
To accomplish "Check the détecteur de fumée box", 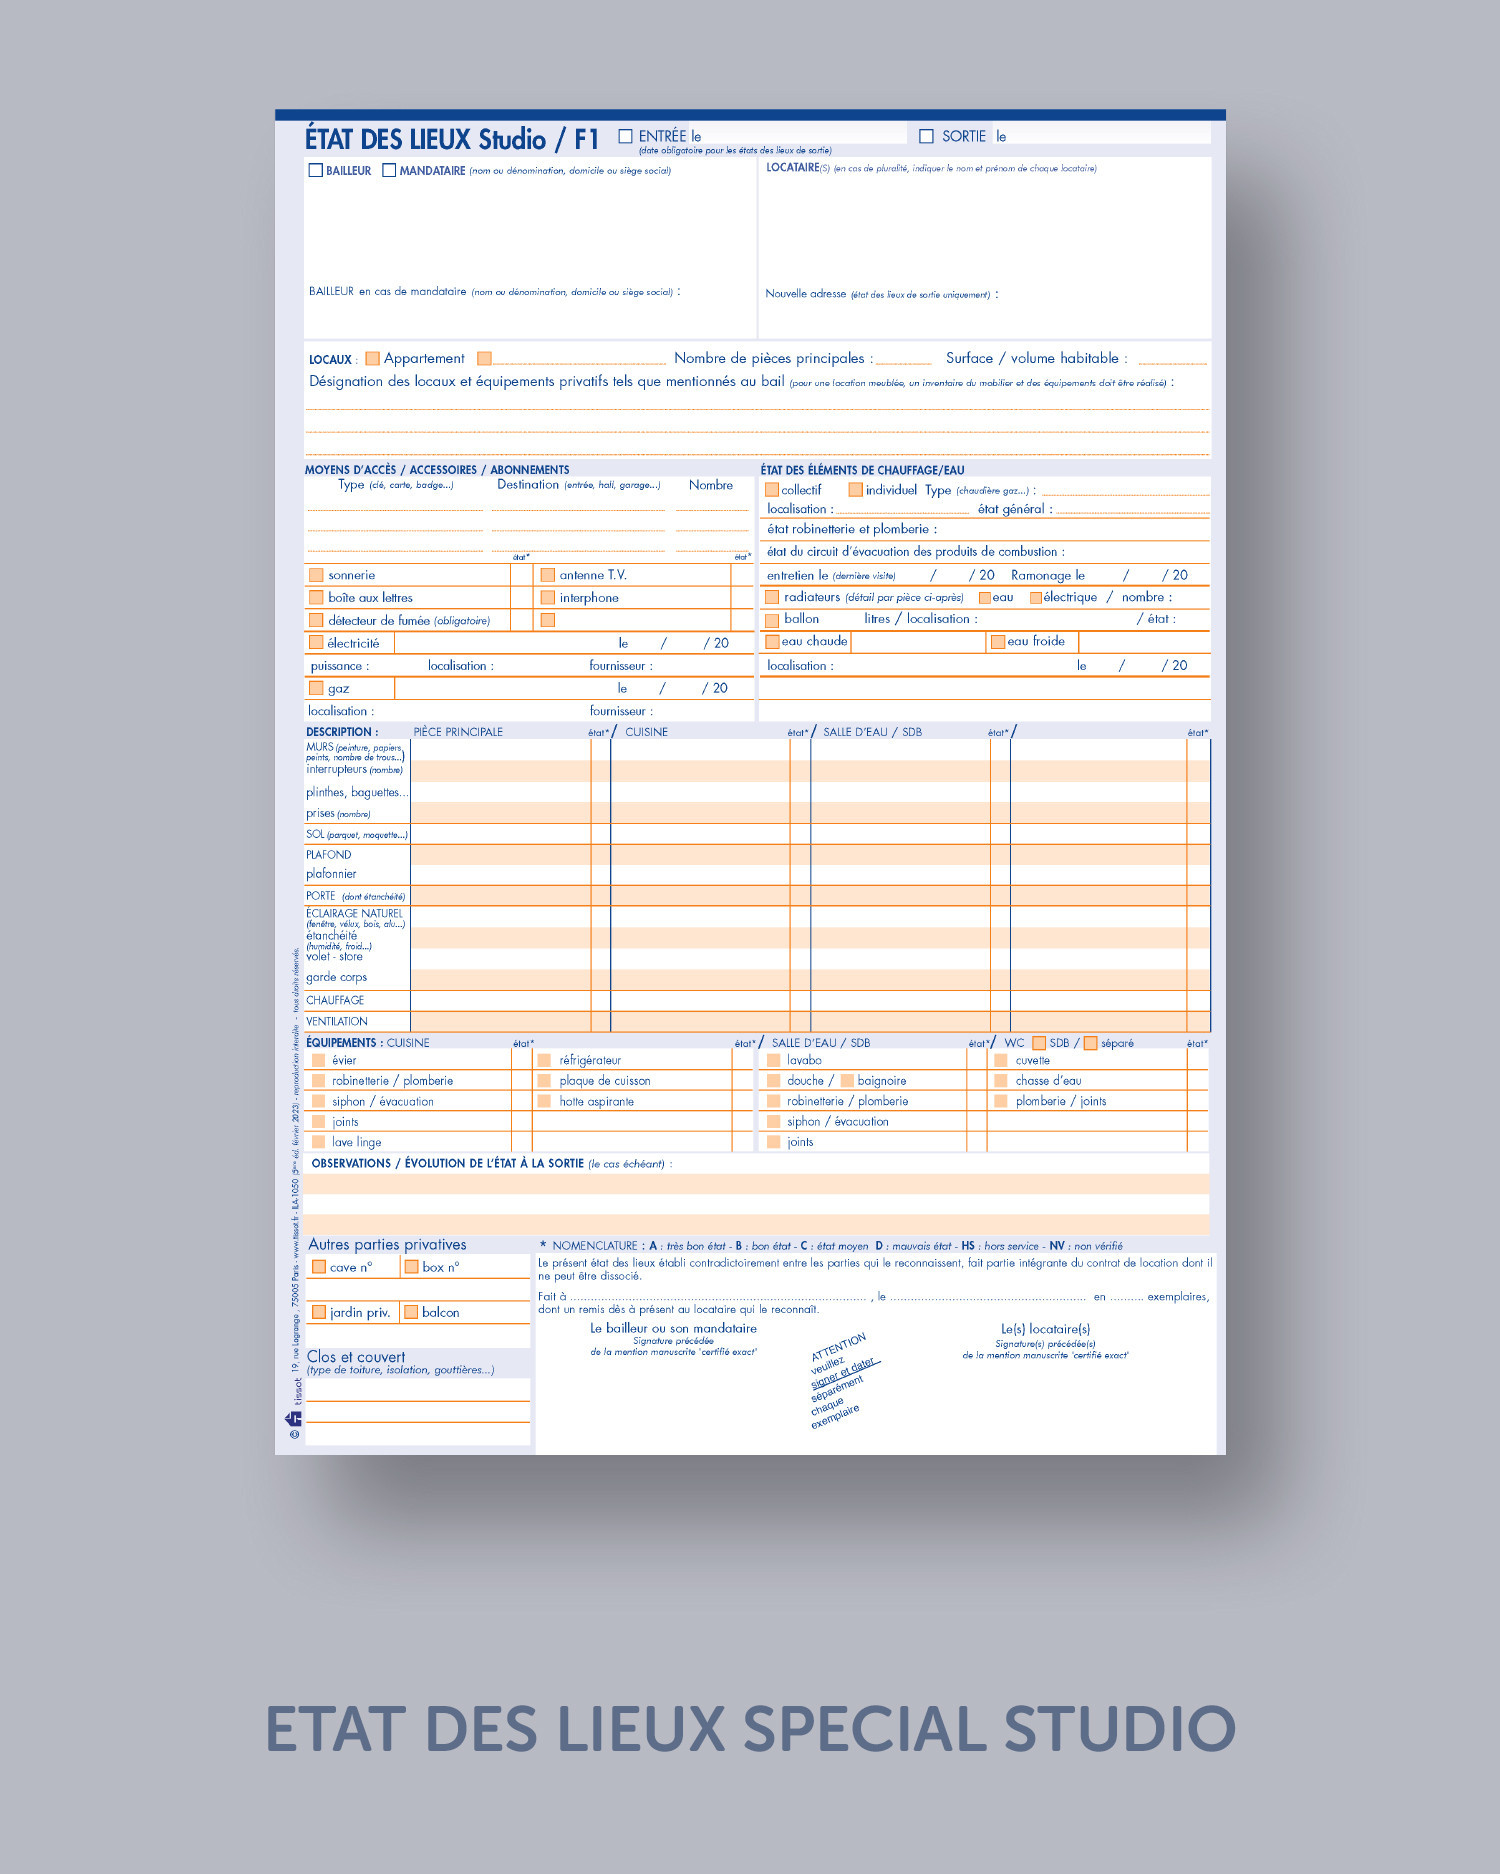I will click(x=316, y=620).
